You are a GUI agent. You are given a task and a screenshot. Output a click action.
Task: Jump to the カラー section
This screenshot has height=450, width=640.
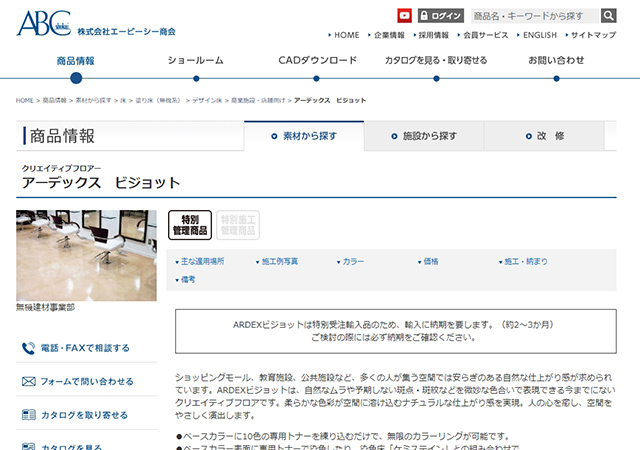[353, 261]
